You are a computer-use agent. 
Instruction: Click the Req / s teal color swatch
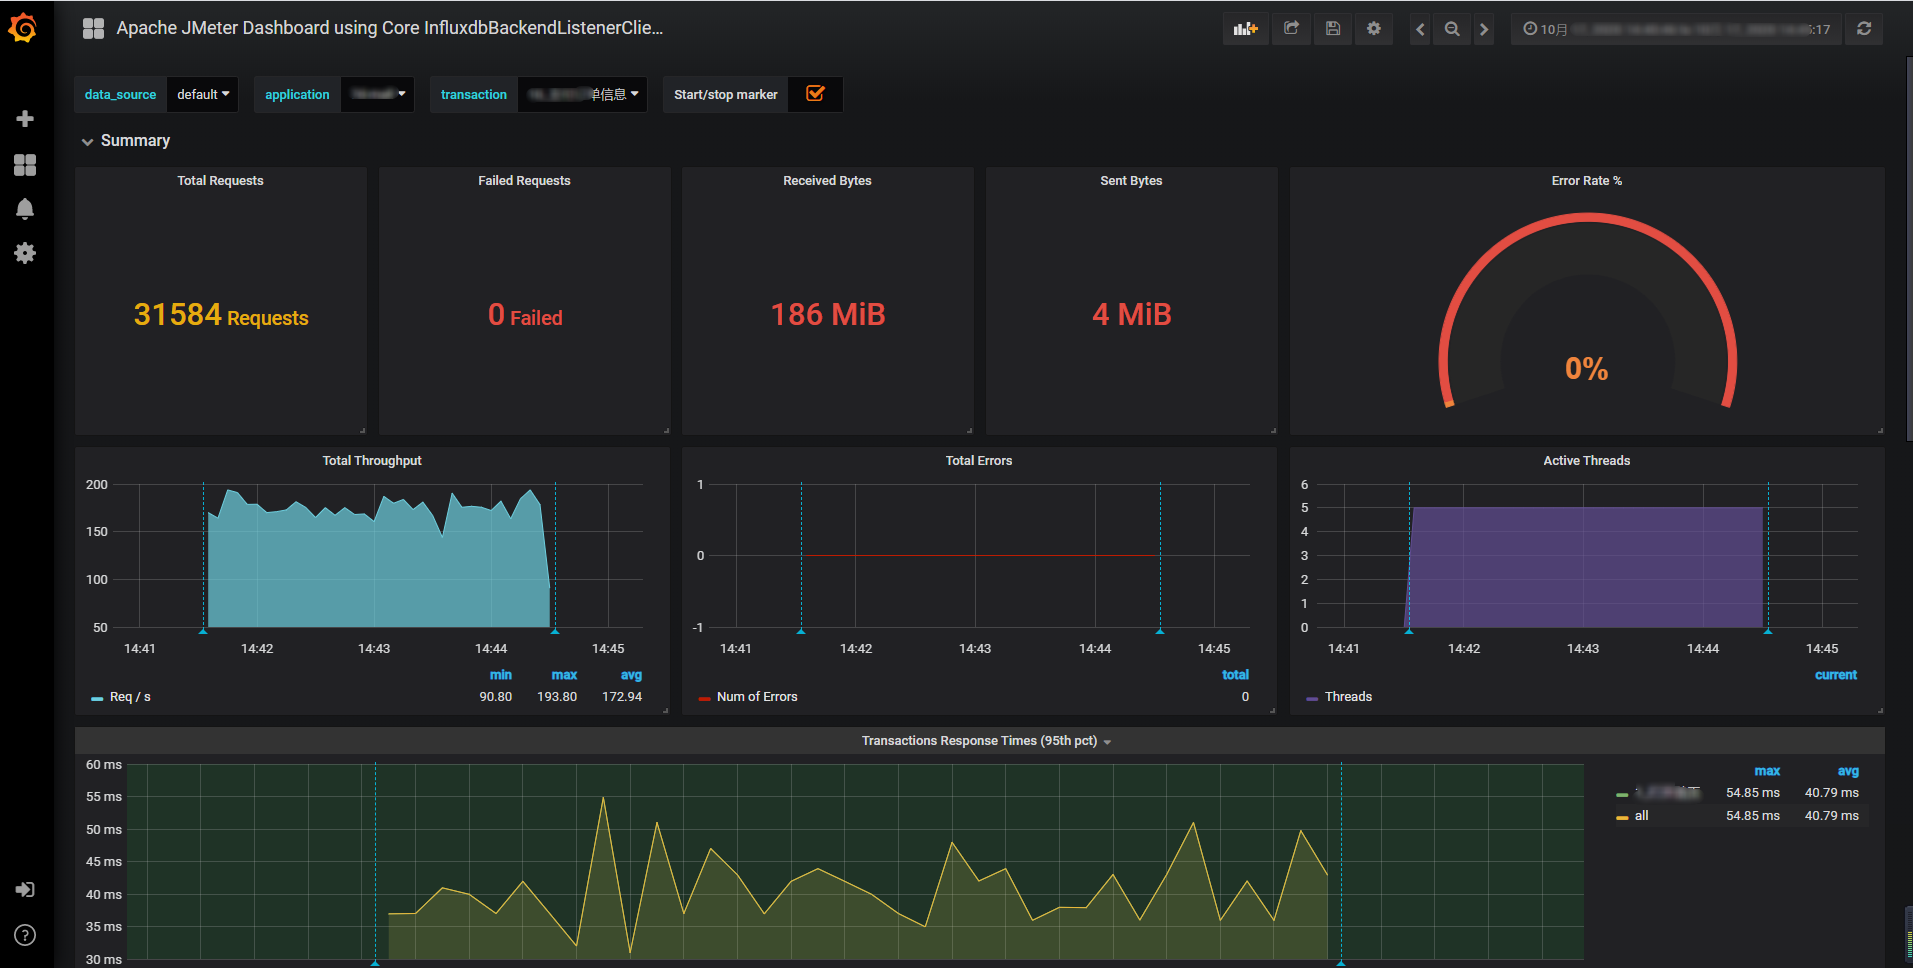click(x=97, y=698)
